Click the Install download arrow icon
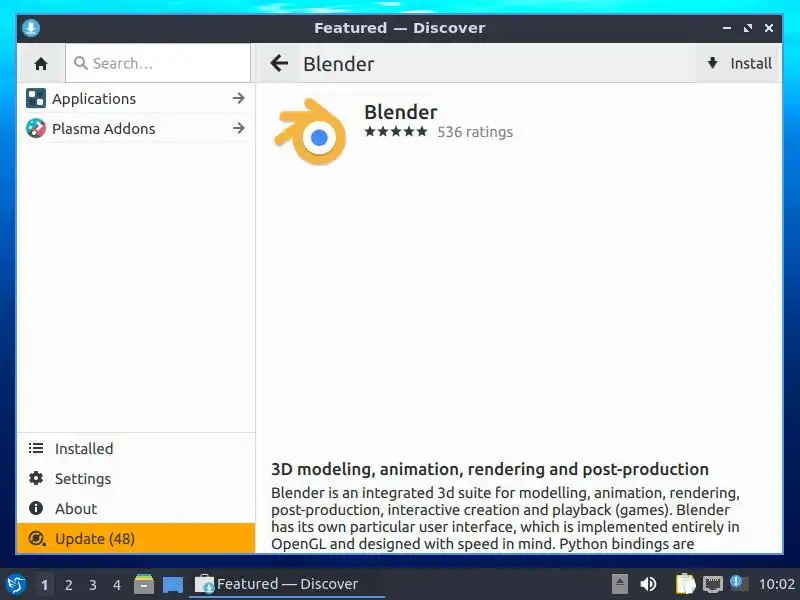 pos(712,63)
